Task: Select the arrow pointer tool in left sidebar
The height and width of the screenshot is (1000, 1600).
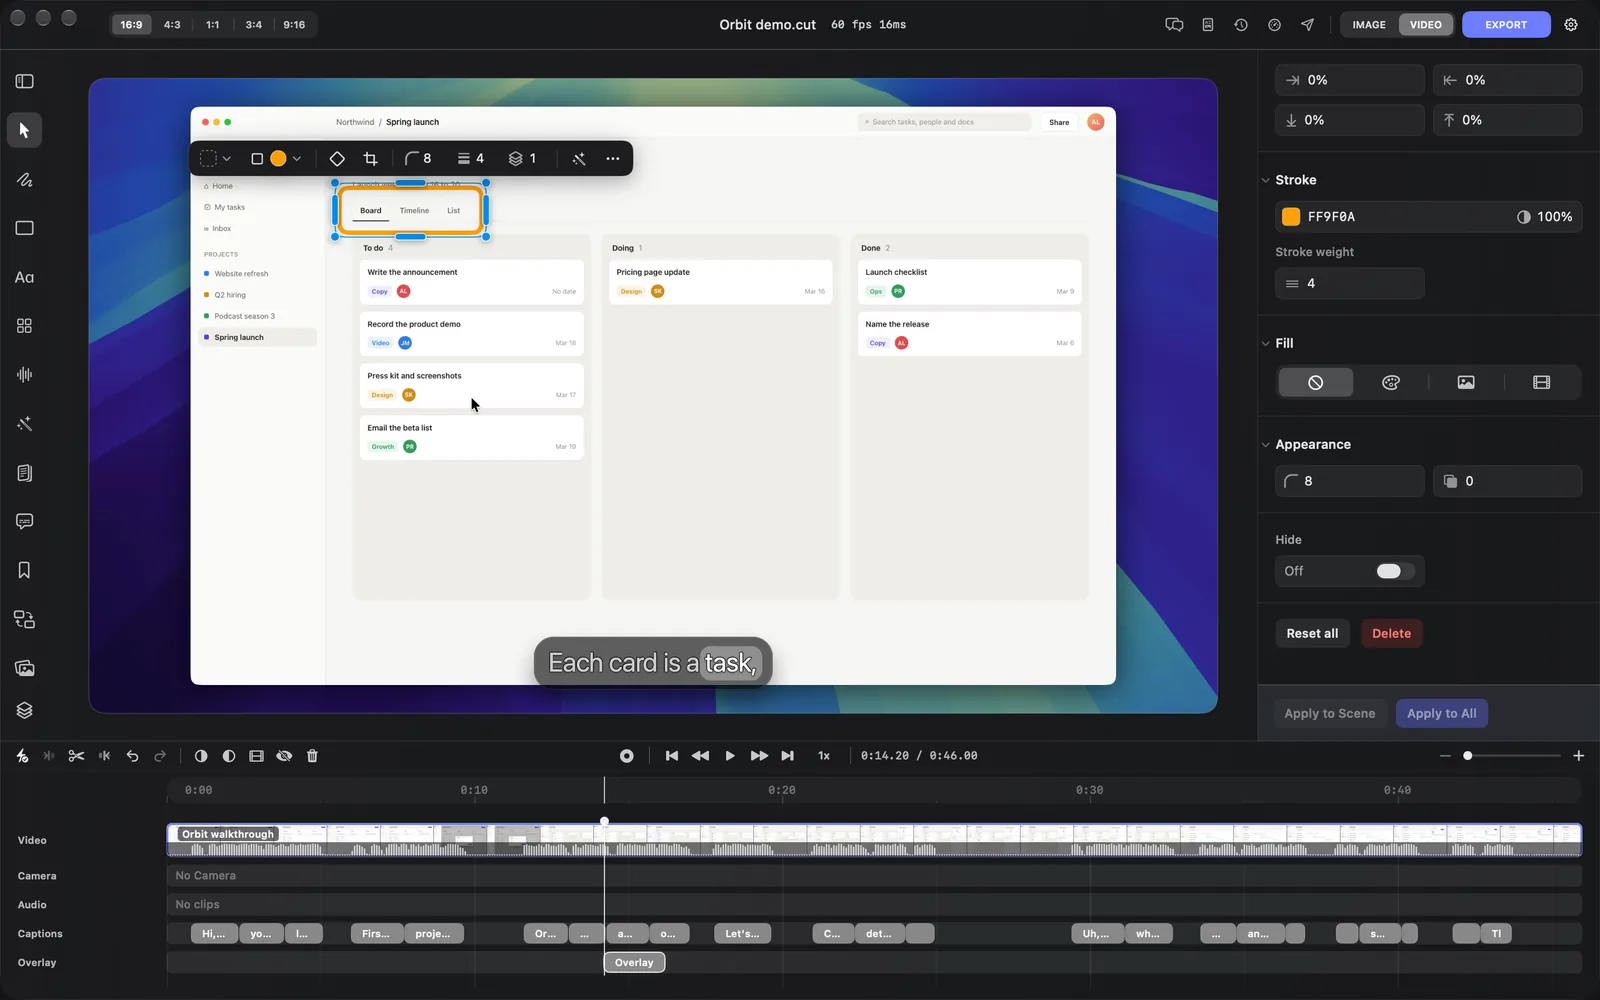Action: [24, 130]
